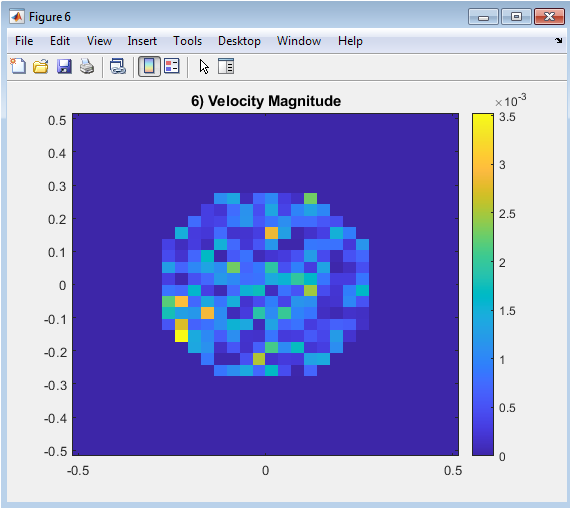Open a file using the folder icon
Image resolution: width=571 pixels, height=509 pixels.
(x=40, y=67)
